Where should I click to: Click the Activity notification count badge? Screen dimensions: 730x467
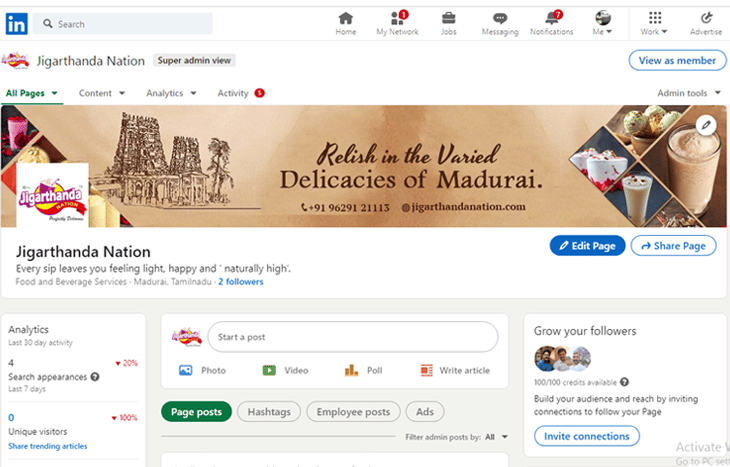[260, 93]
